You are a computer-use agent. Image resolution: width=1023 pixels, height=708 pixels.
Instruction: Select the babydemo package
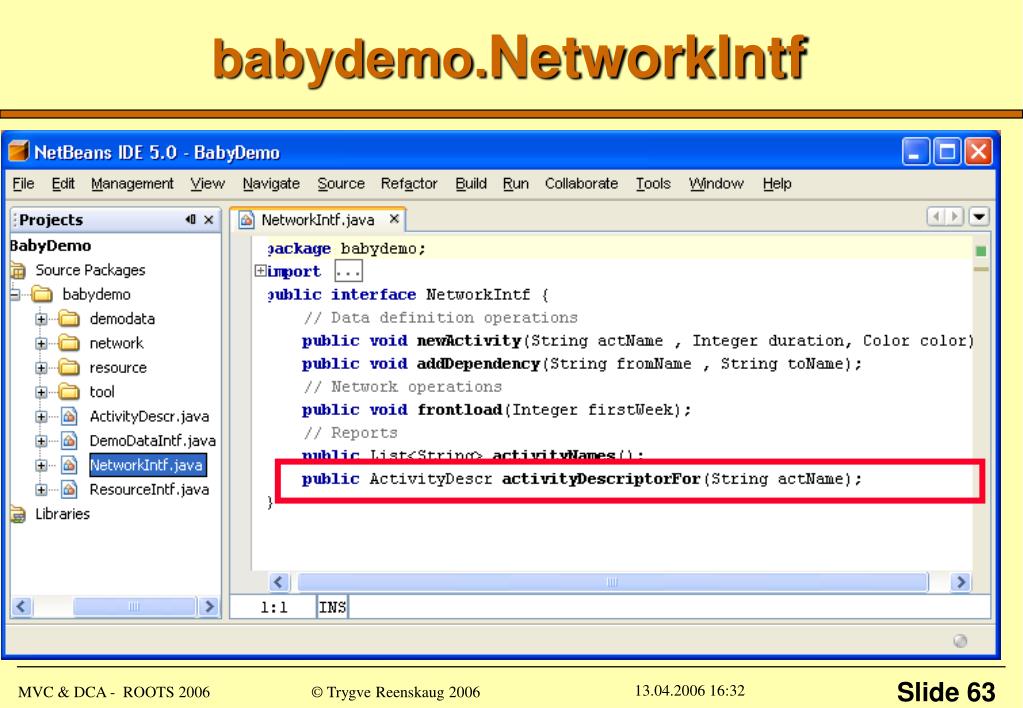97,294
